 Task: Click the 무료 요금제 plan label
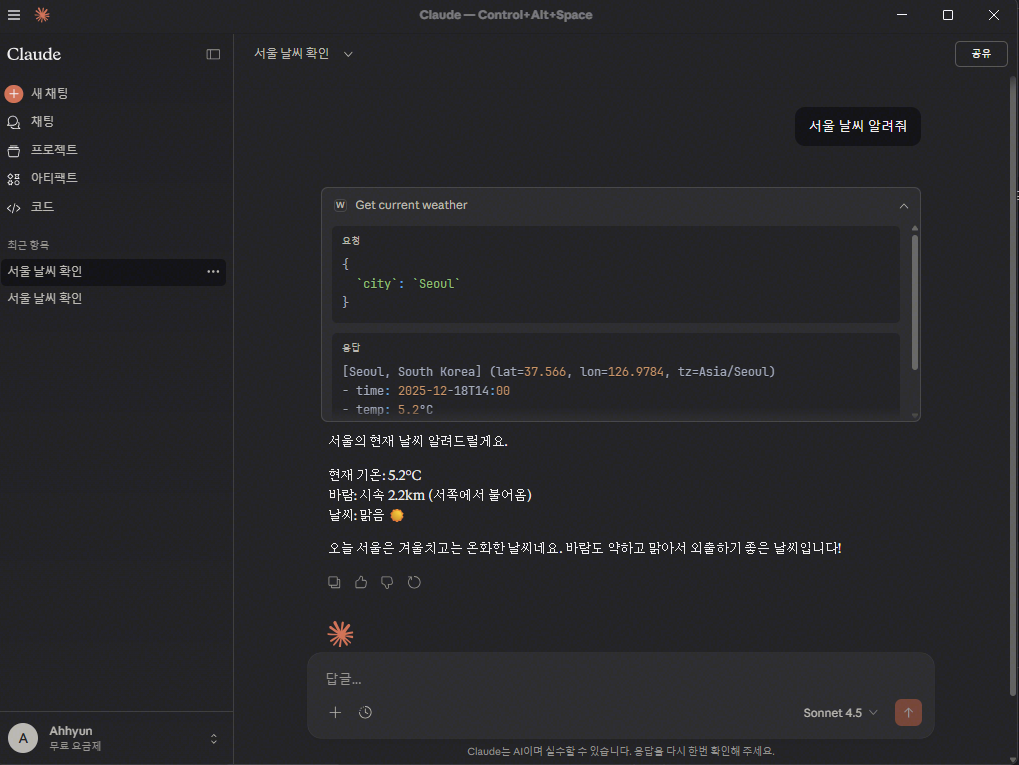click(x=75, y=746)
